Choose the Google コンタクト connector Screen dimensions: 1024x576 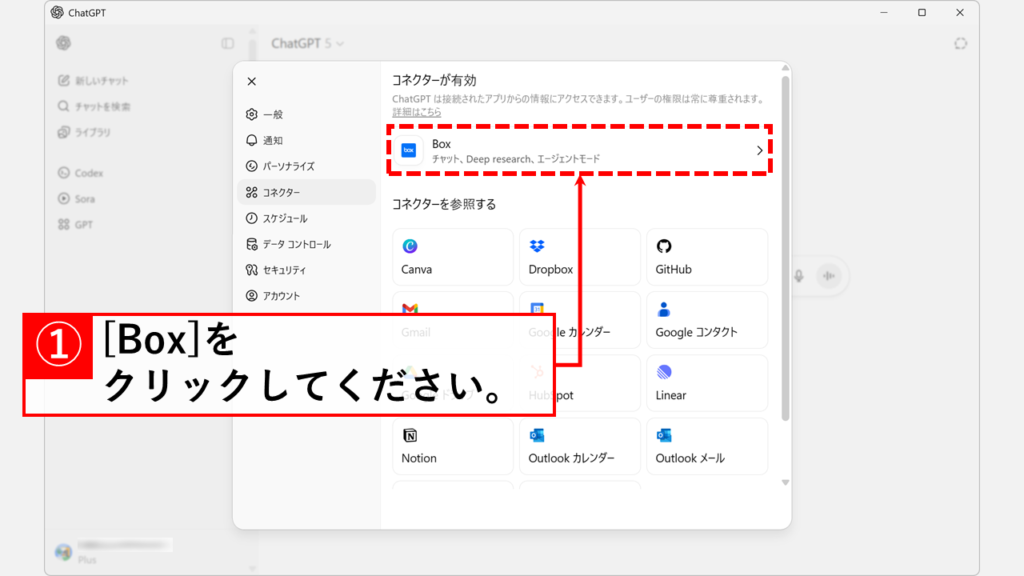707,320
